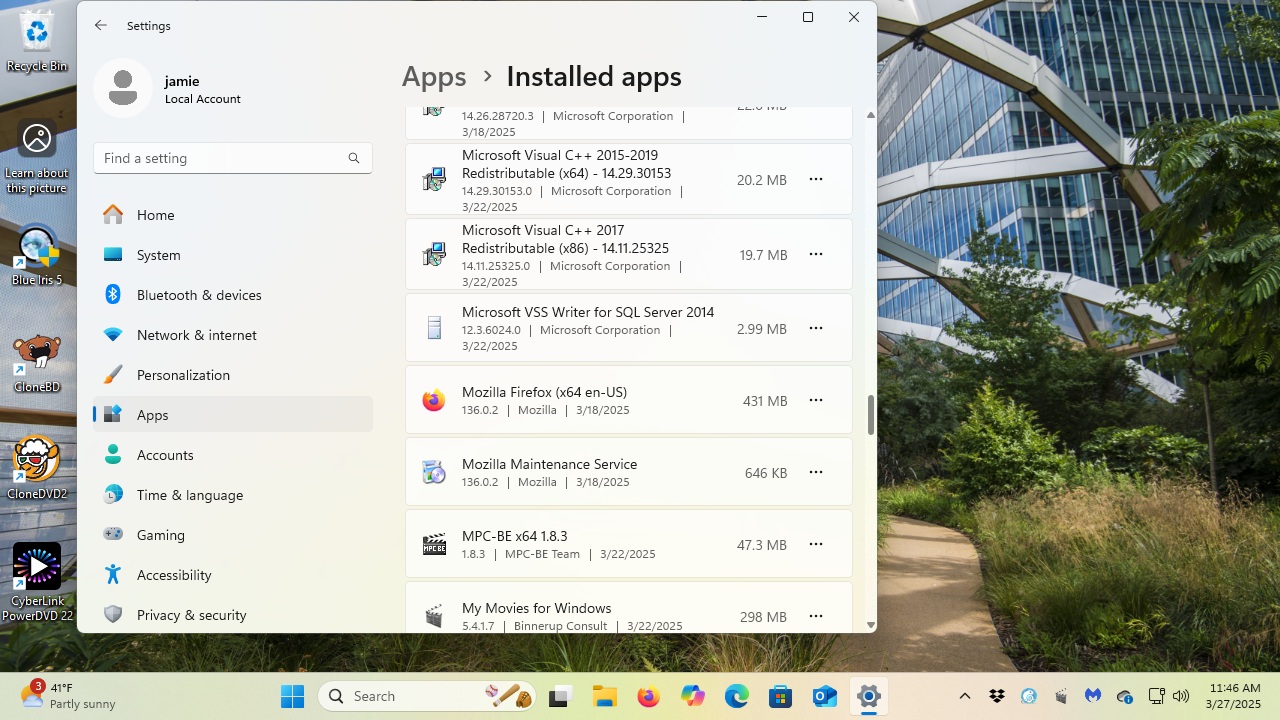Viewport: 1280px width, 720px height.
Task: Open options menu for Mozilla Firefox
Action: tap(816, 401)
